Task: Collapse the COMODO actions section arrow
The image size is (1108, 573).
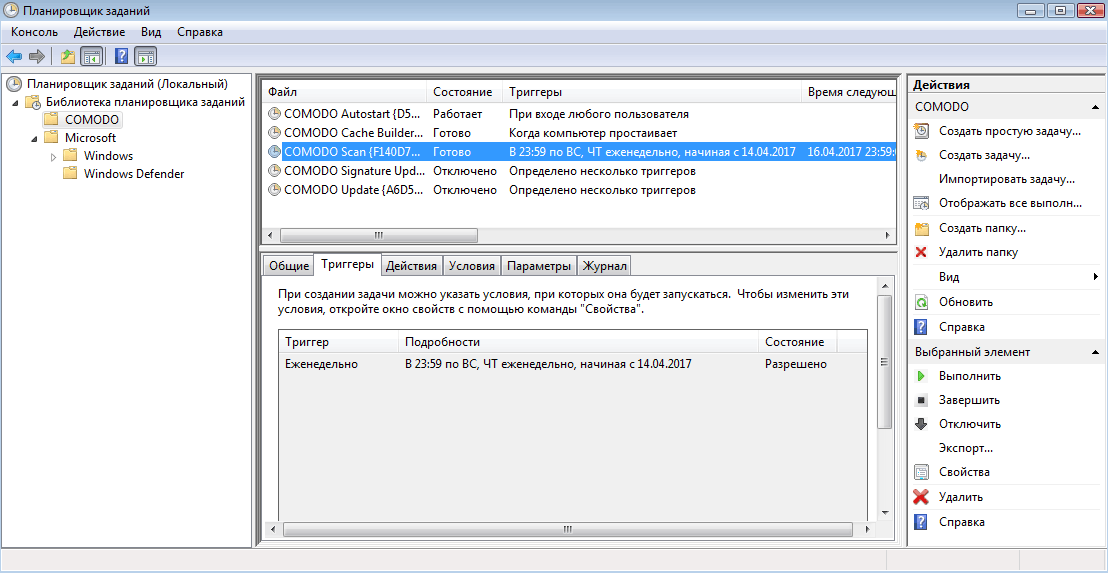Action: (x=1095, y=107)
